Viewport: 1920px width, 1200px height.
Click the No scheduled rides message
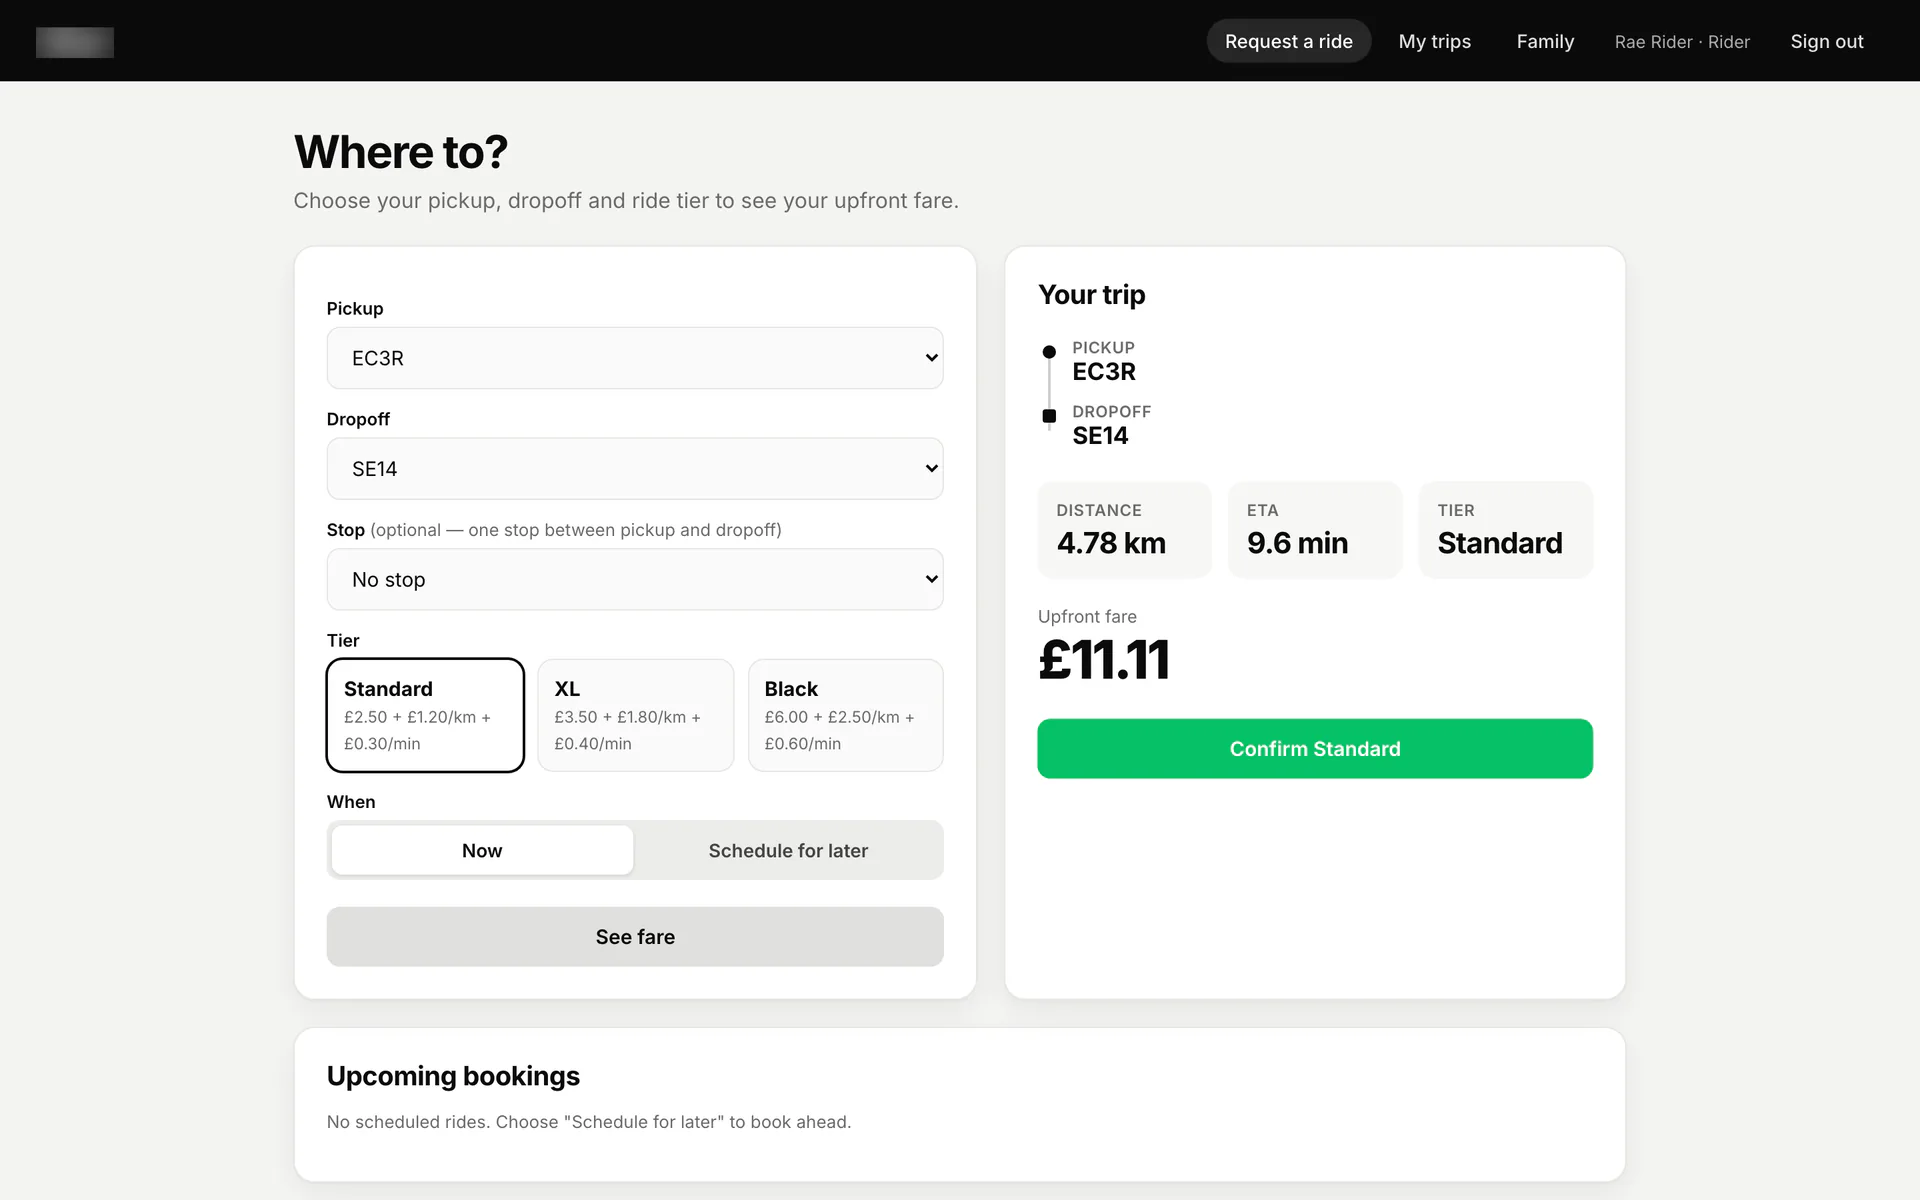[589, 1122]
